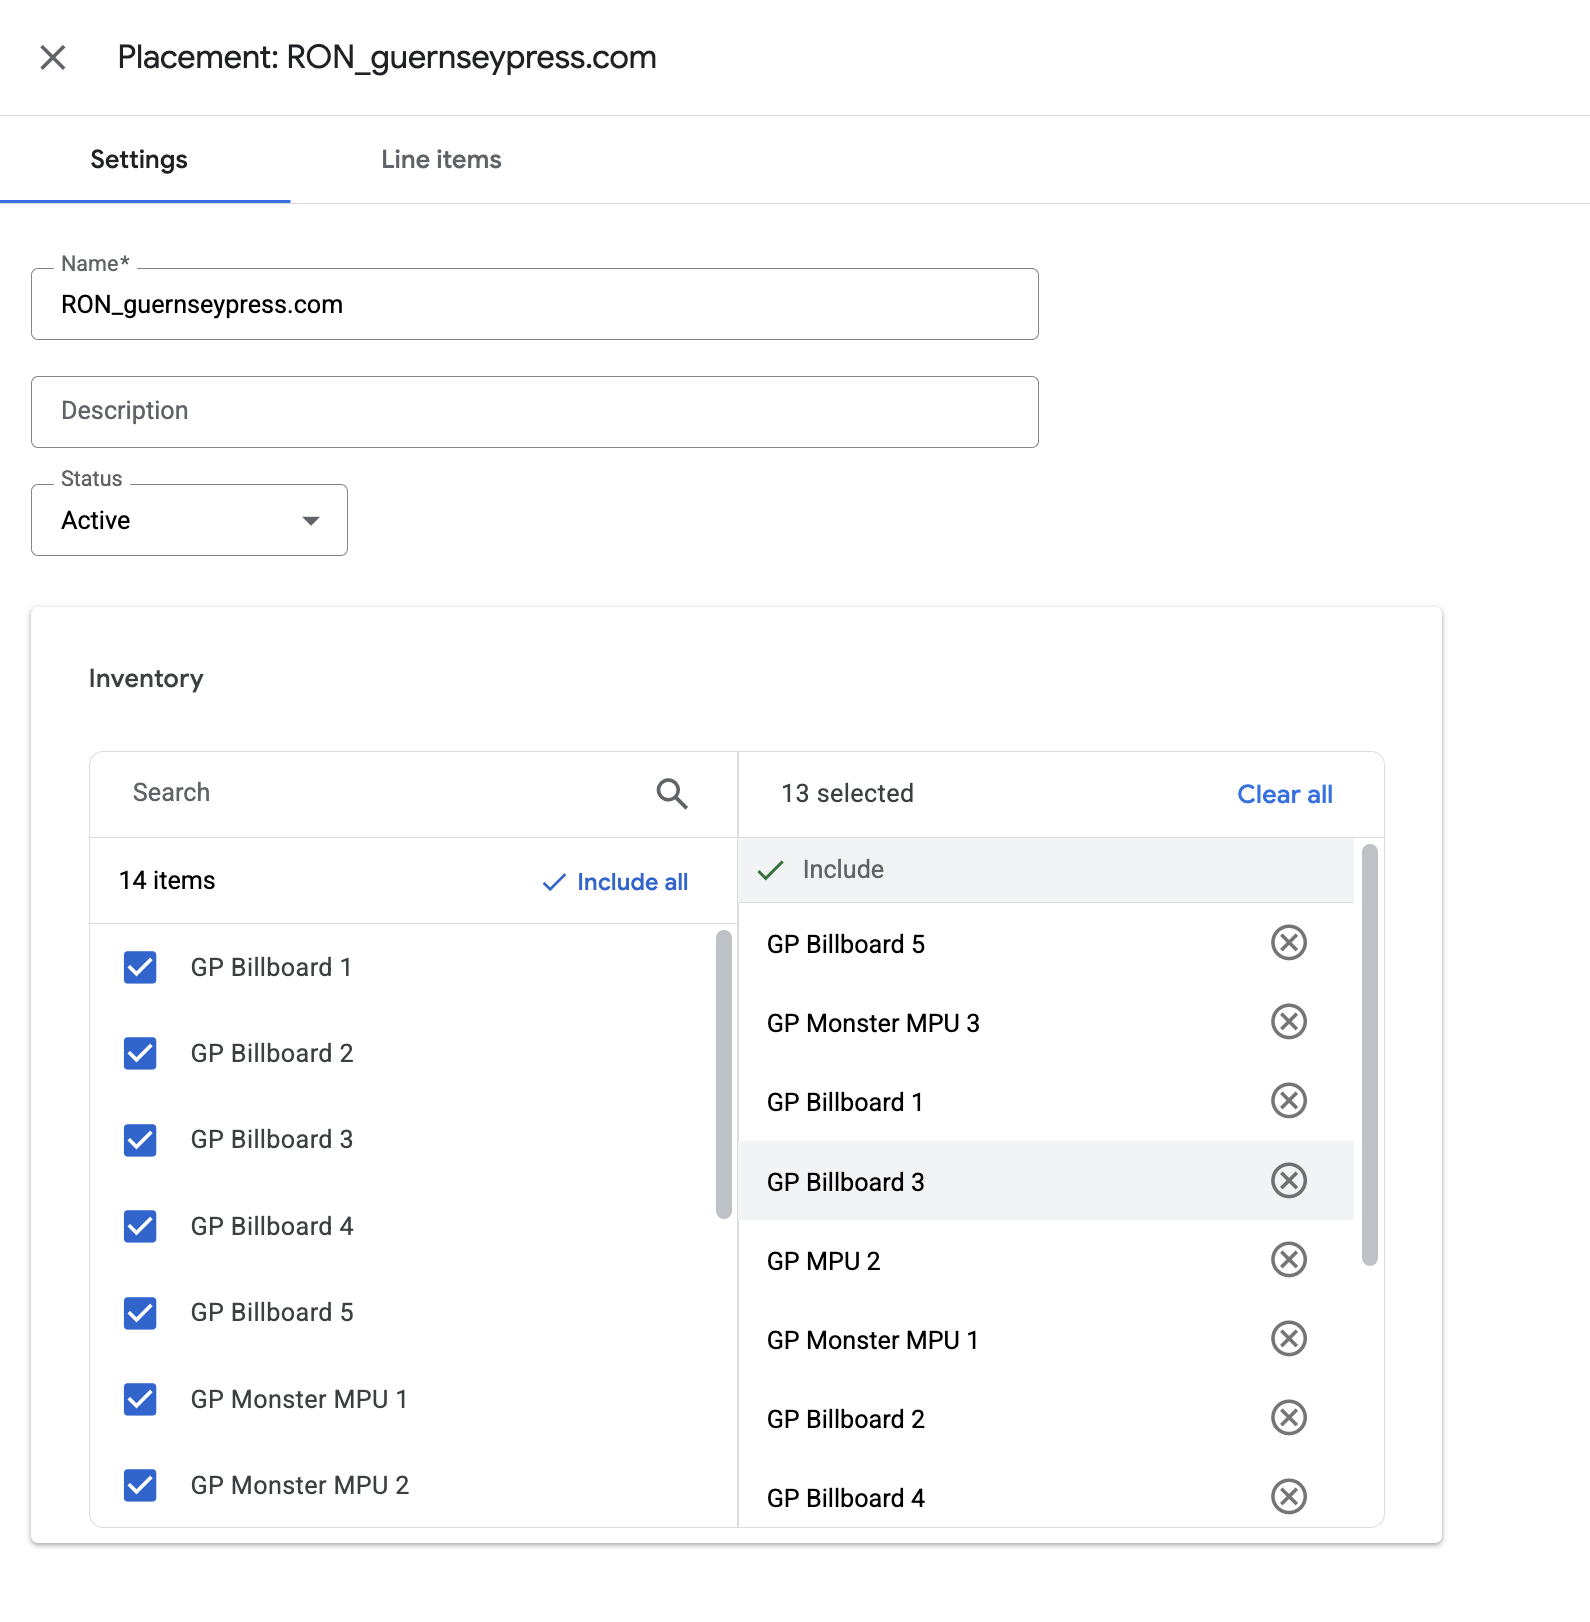
Task: Click the Clear all link
Action: pos(1285,794)
